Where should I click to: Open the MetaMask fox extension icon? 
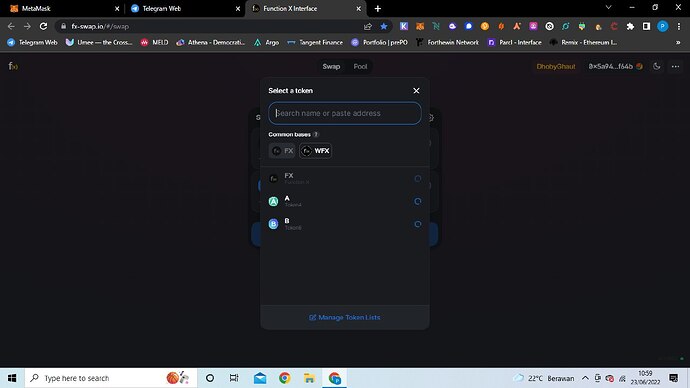(420, 26)
